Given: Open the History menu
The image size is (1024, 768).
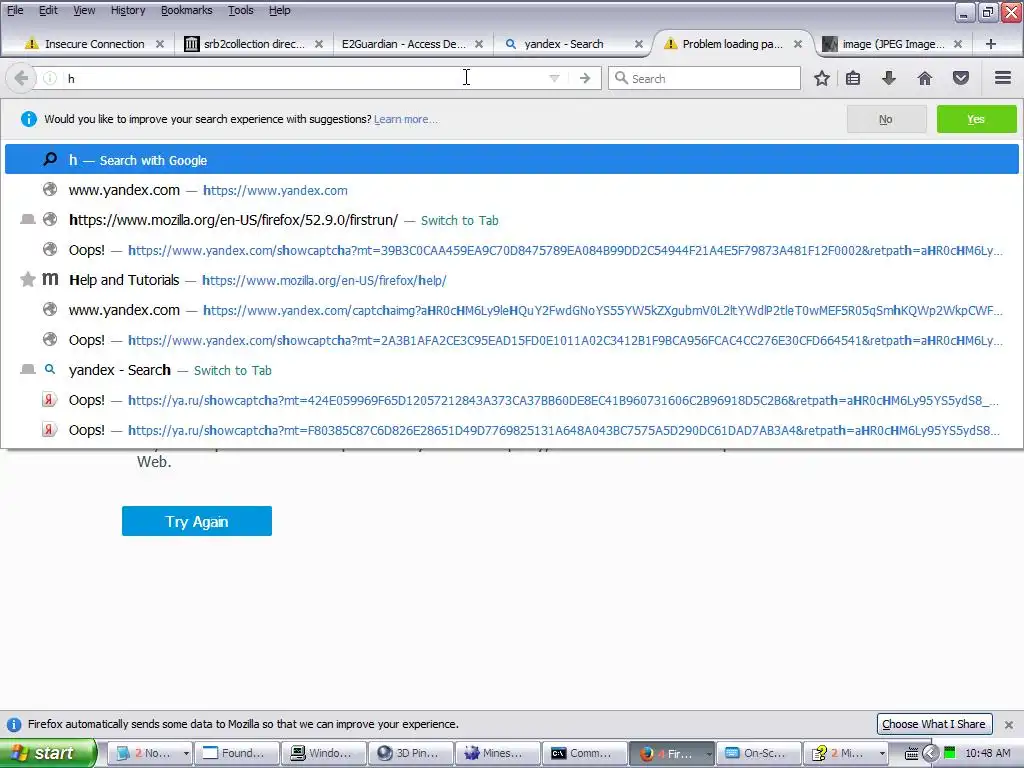Looking at the screenshot, I should pos(128,10).
